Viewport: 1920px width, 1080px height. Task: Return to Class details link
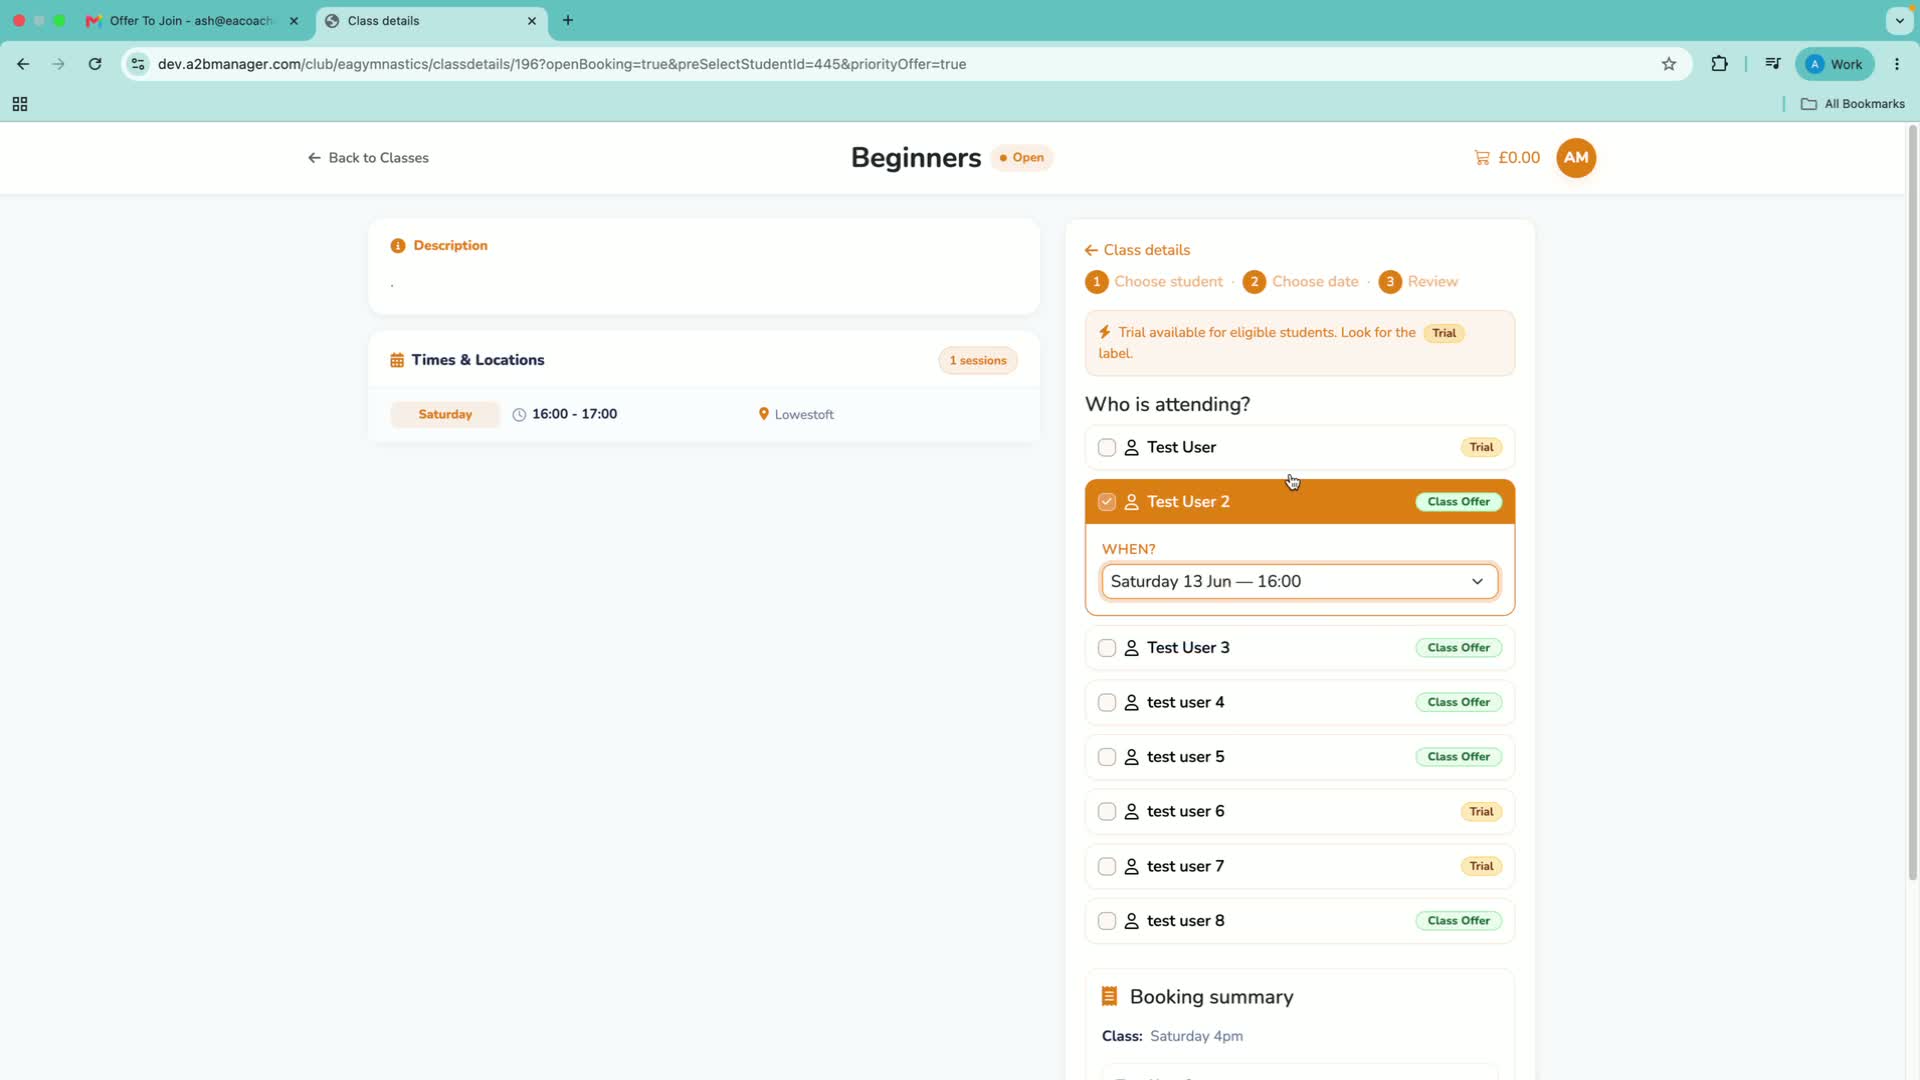click(x=1138, y=250)
